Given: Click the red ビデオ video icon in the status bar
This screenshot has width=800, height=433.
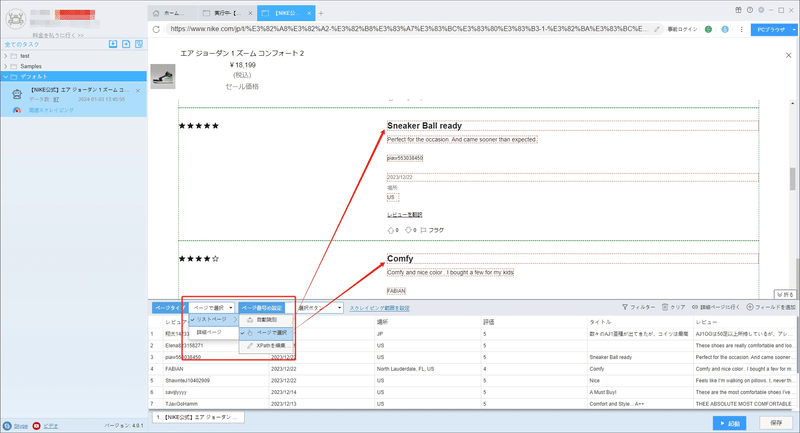Looking at the screenshot, I should tap(36, 426).
